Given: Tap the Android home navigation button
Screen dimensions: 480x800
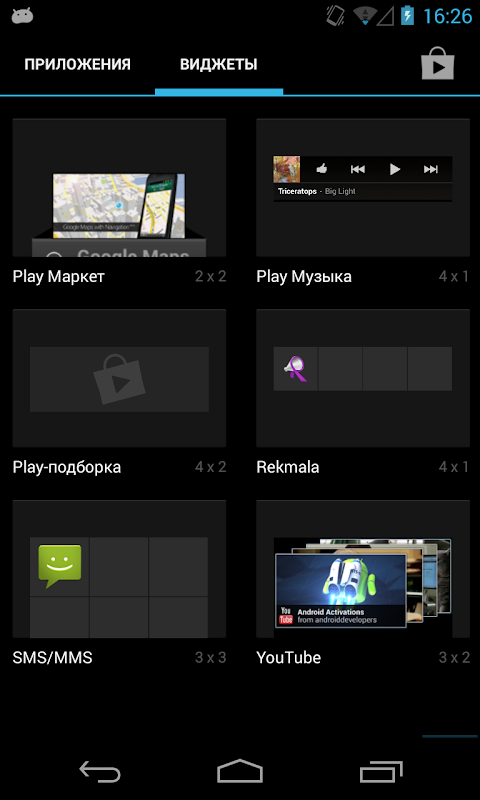Looking at the screenshot, I should pyautogui.click(x=240, y=771).
